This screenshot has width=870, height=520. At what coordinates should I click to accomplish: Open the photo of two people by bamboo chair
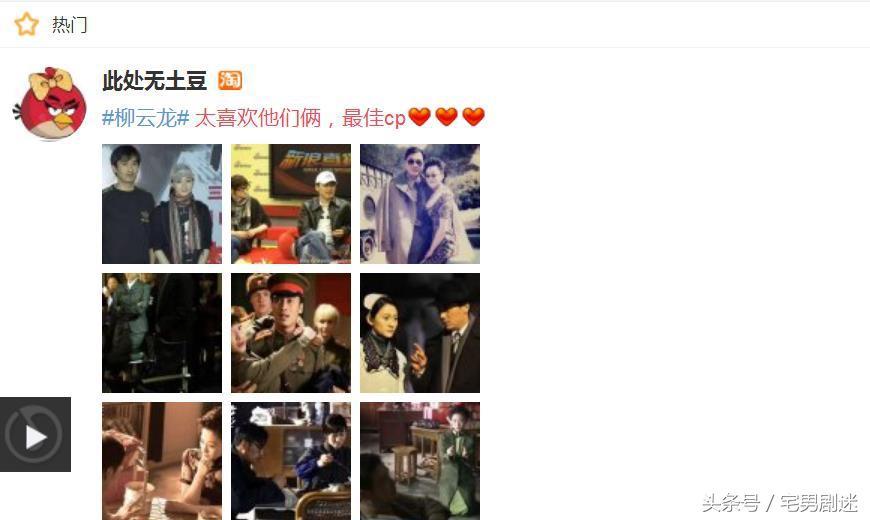coord(291,461)
